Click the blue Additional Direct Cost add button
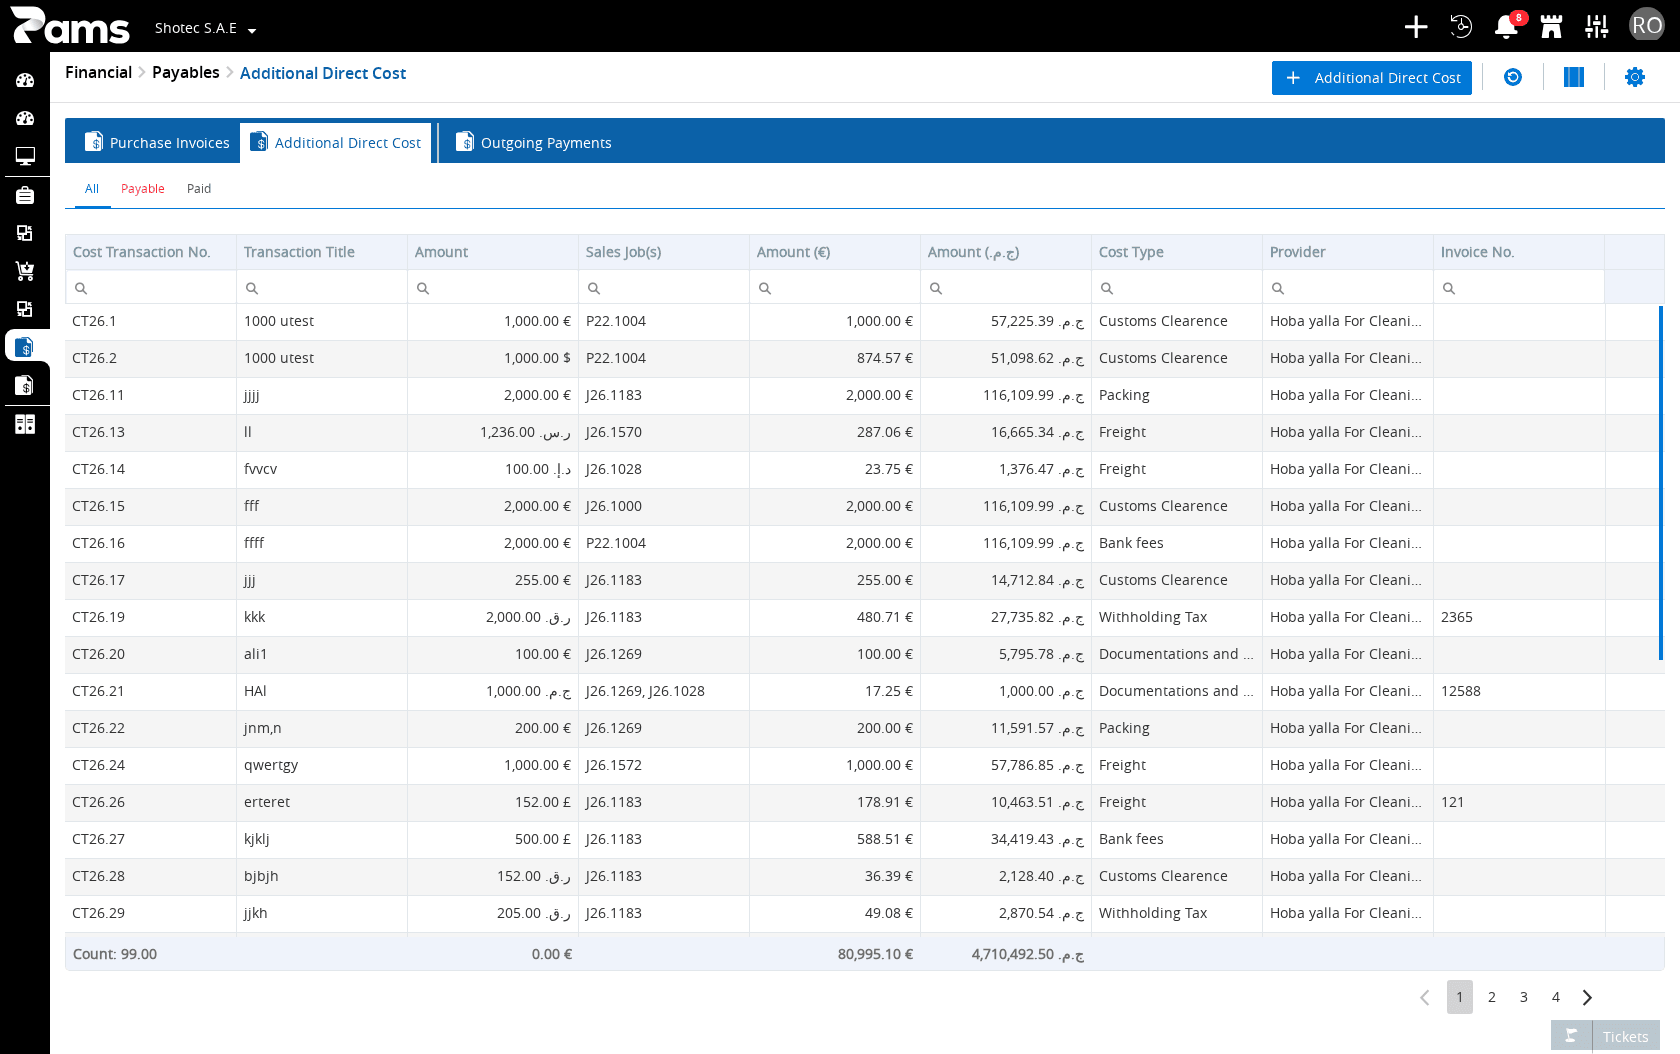The width and height of the screenshot is (1680, 1054). point(1371,77)
